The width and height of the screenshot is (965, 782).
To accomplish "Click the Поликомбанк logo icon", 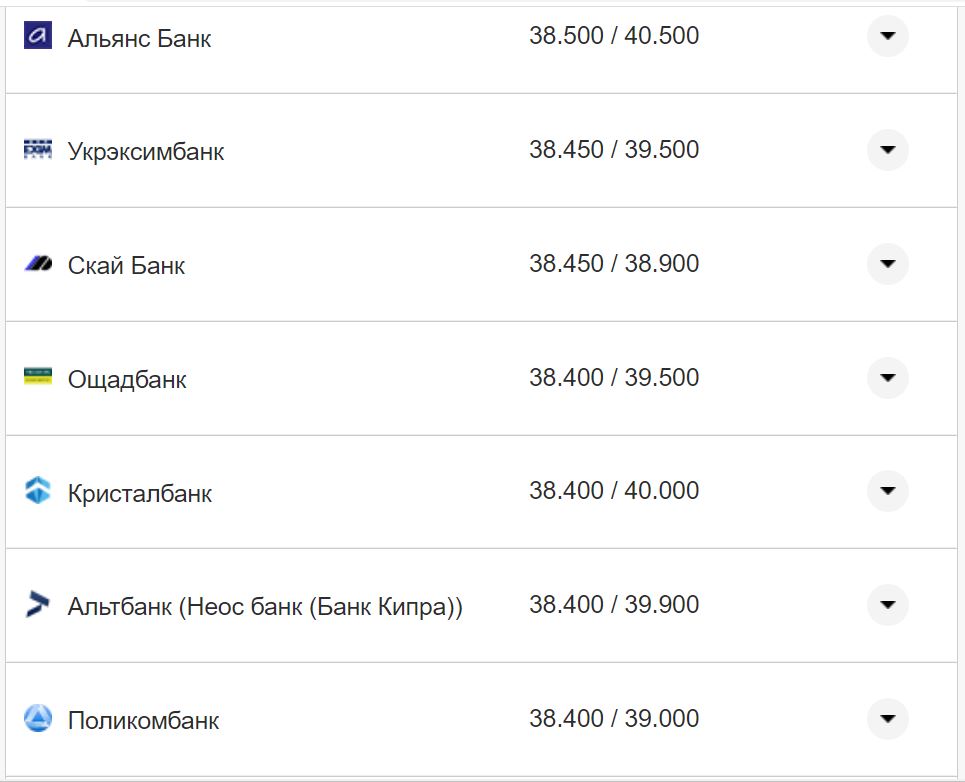I will point(37,718).
